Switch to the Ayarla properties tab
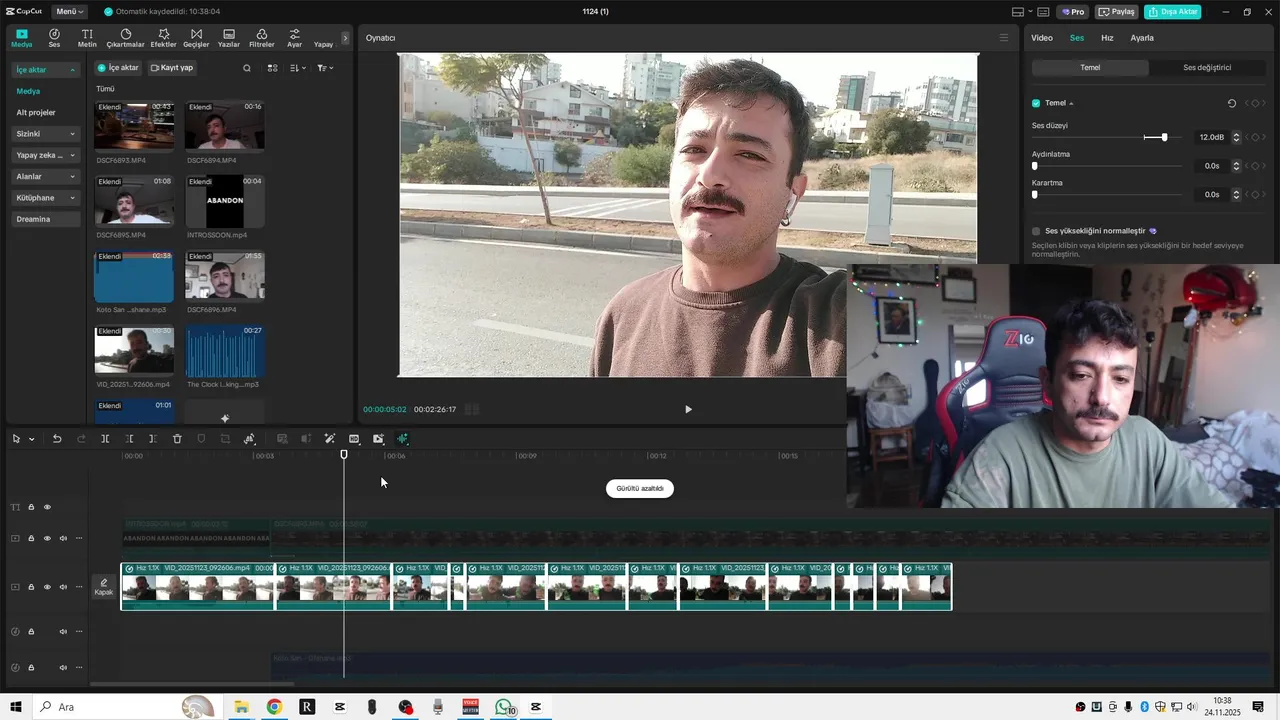 1142,38
